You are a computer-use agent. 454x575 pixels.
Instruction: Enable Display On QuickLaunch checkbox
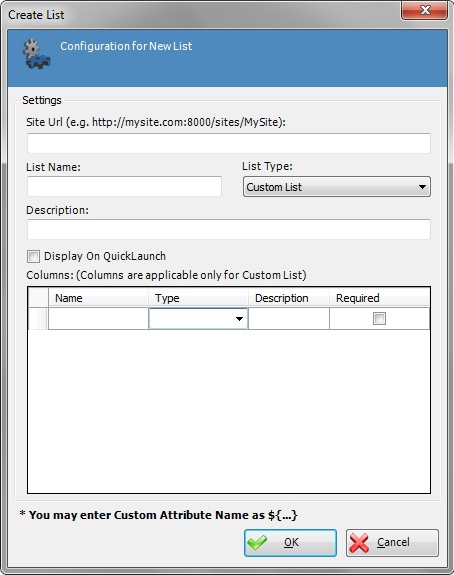pyautogui.click(x=33, y=256)
